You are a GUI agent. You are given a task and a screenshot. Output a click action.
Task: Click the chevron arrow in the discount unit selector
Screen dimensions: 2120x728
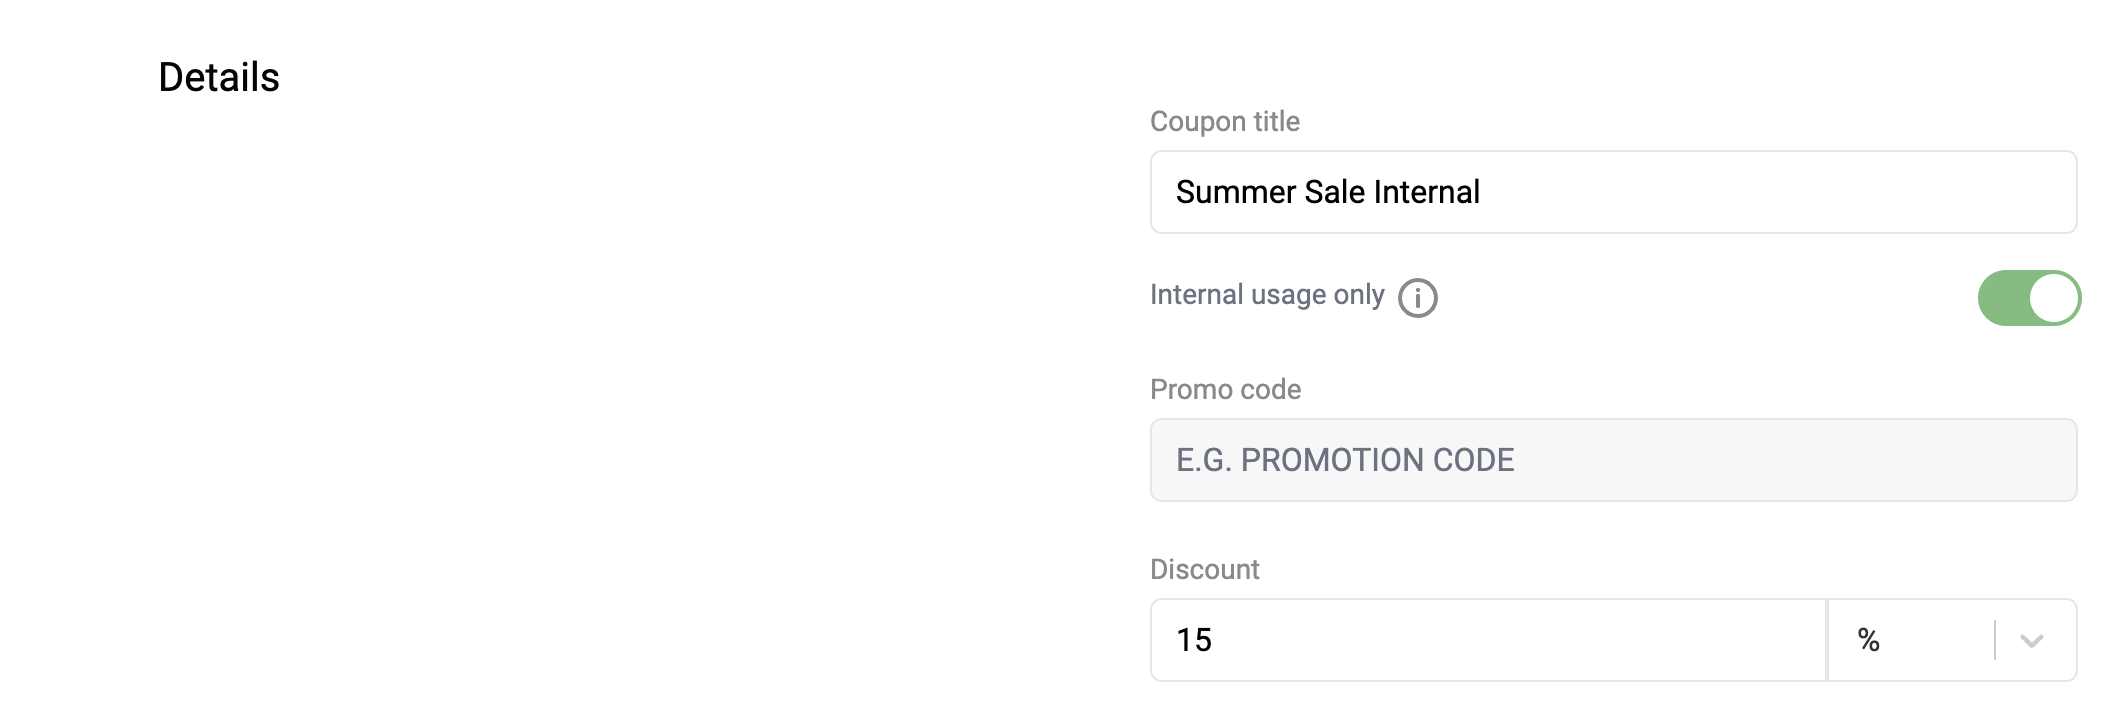2031,640
